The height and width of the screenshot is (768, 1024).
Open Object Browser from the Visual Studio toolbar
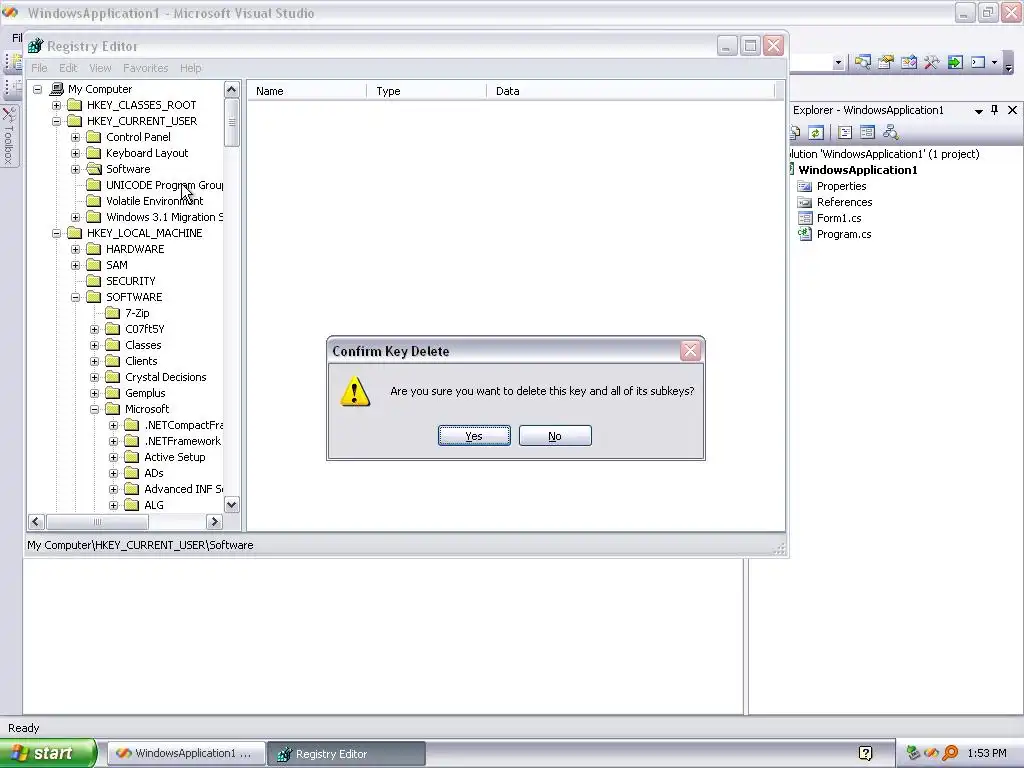(x=908, y=62)
